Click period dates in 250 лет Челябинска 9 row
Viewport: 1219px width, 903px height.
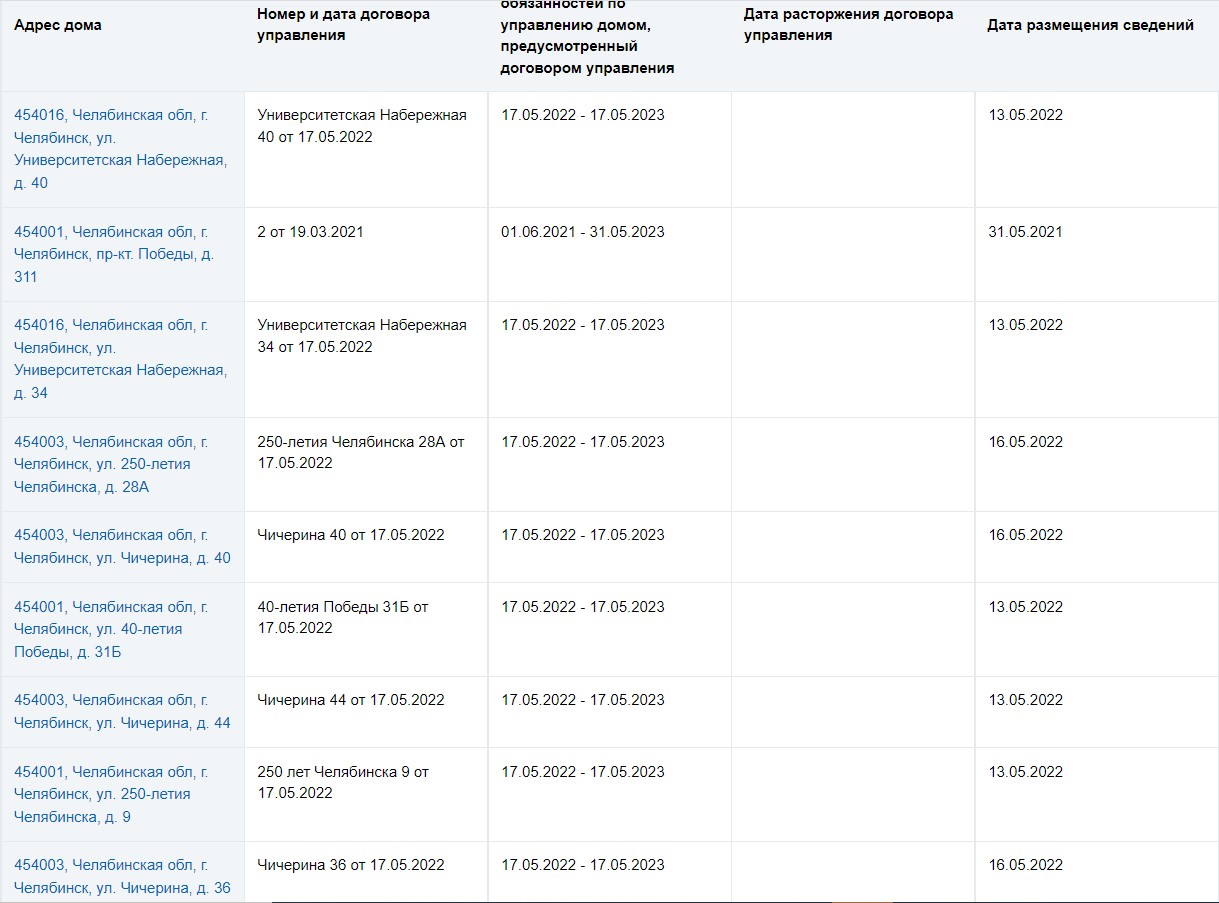tap(583, 772)
